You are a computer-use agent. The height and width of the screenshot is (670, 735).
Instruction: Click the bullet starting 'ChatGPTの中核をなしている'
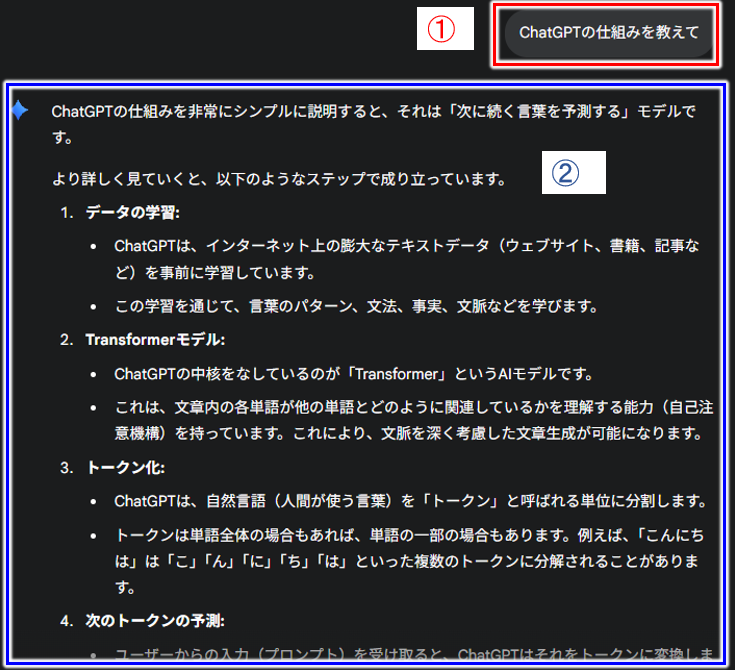(x=354, y=374)
